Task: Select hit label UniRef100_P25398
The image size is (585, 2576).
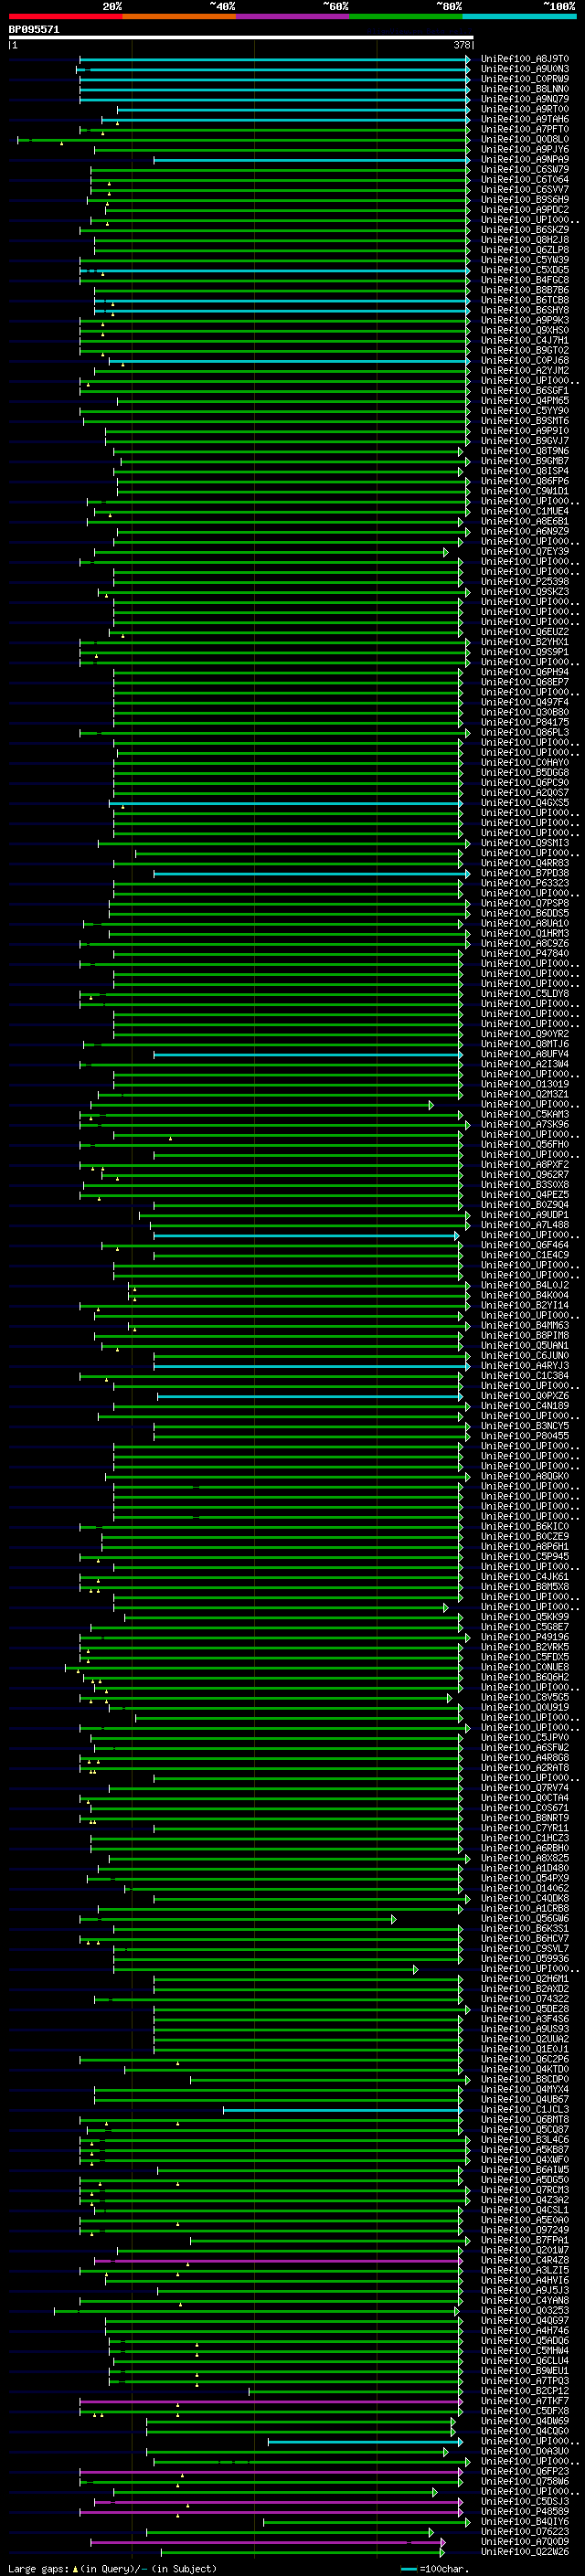Action: pos(525,581)
